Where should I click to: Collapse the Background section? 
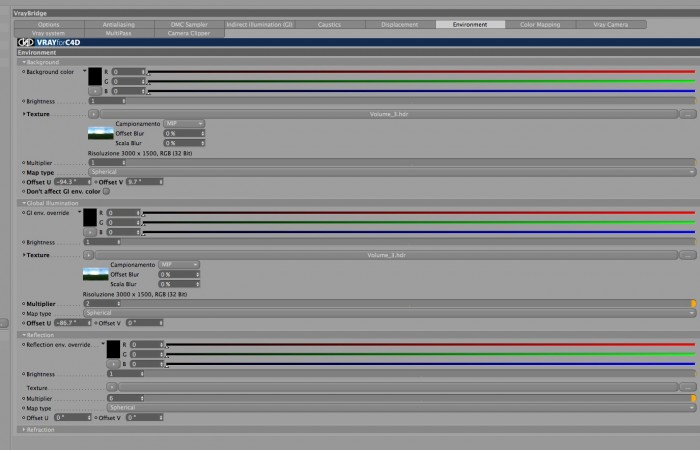click(24, 62)
